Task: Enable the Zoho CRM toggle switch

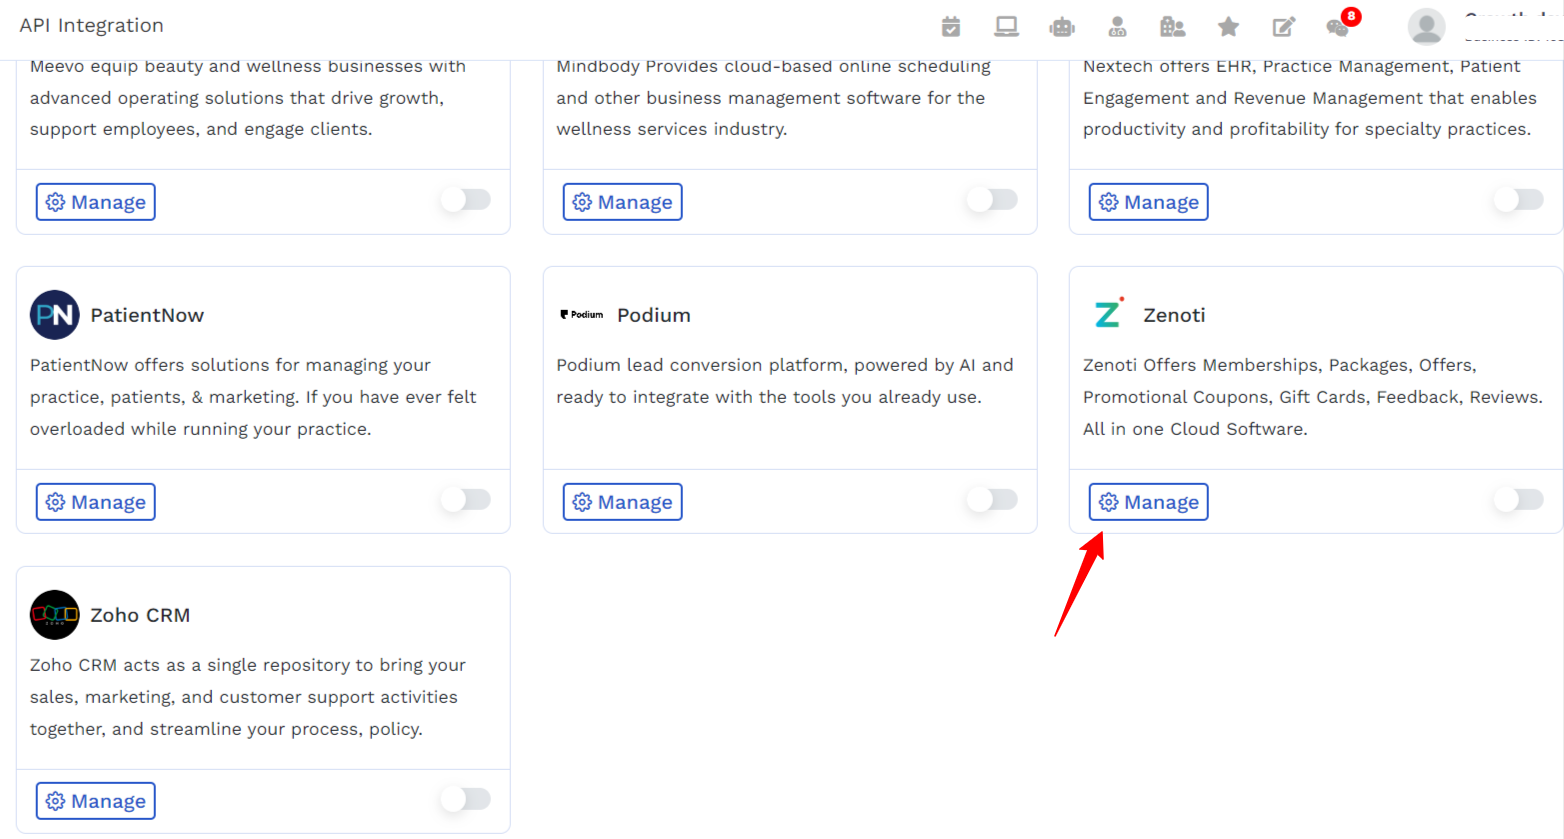Action: [x=466, y=798]
